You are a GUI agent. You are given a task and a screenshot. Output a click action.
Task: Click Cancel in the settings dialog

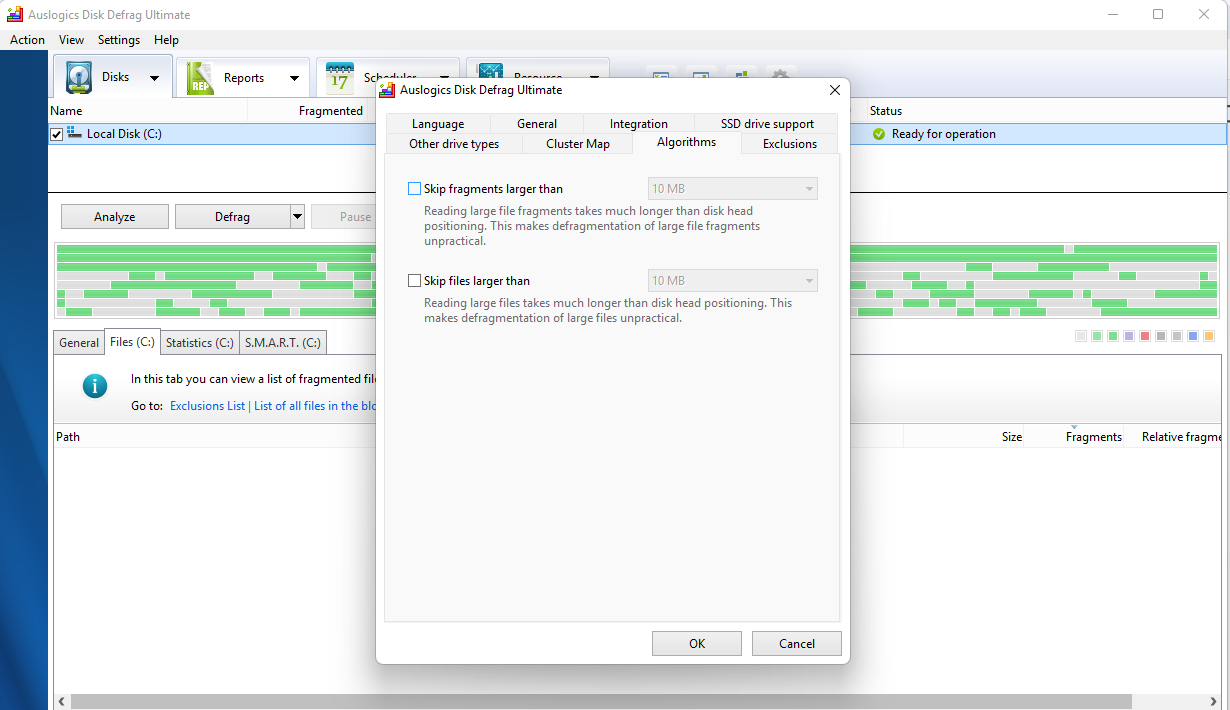pos(797,644)
